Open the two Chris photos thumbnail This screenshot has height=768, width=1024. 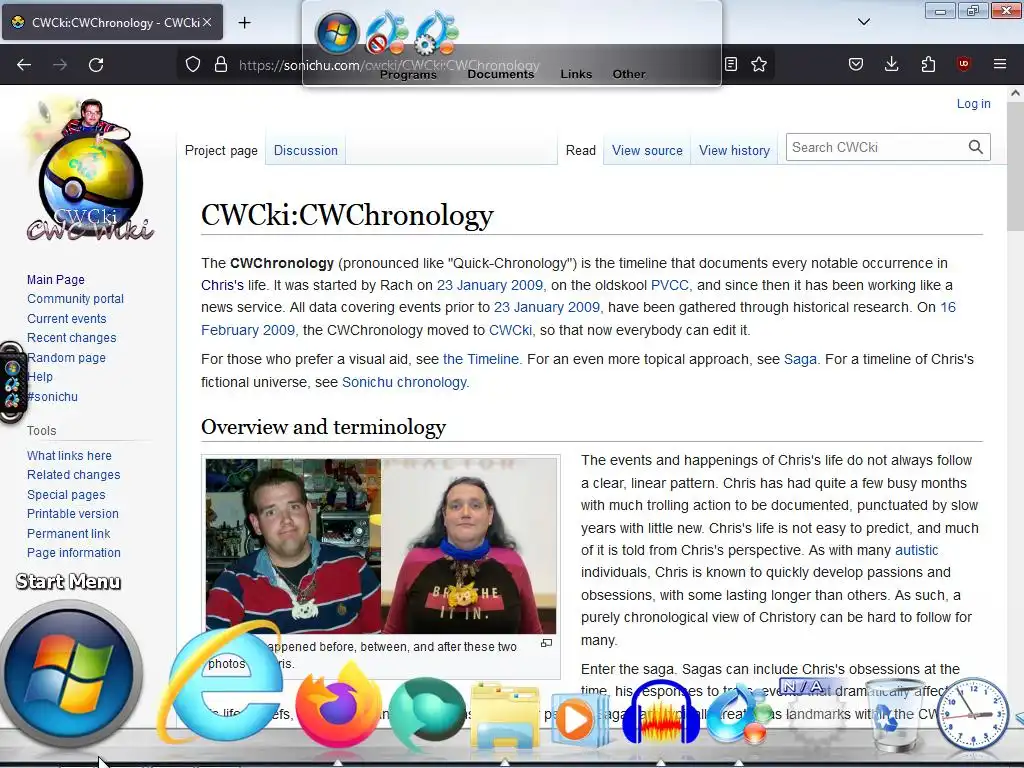click(381, 546)
